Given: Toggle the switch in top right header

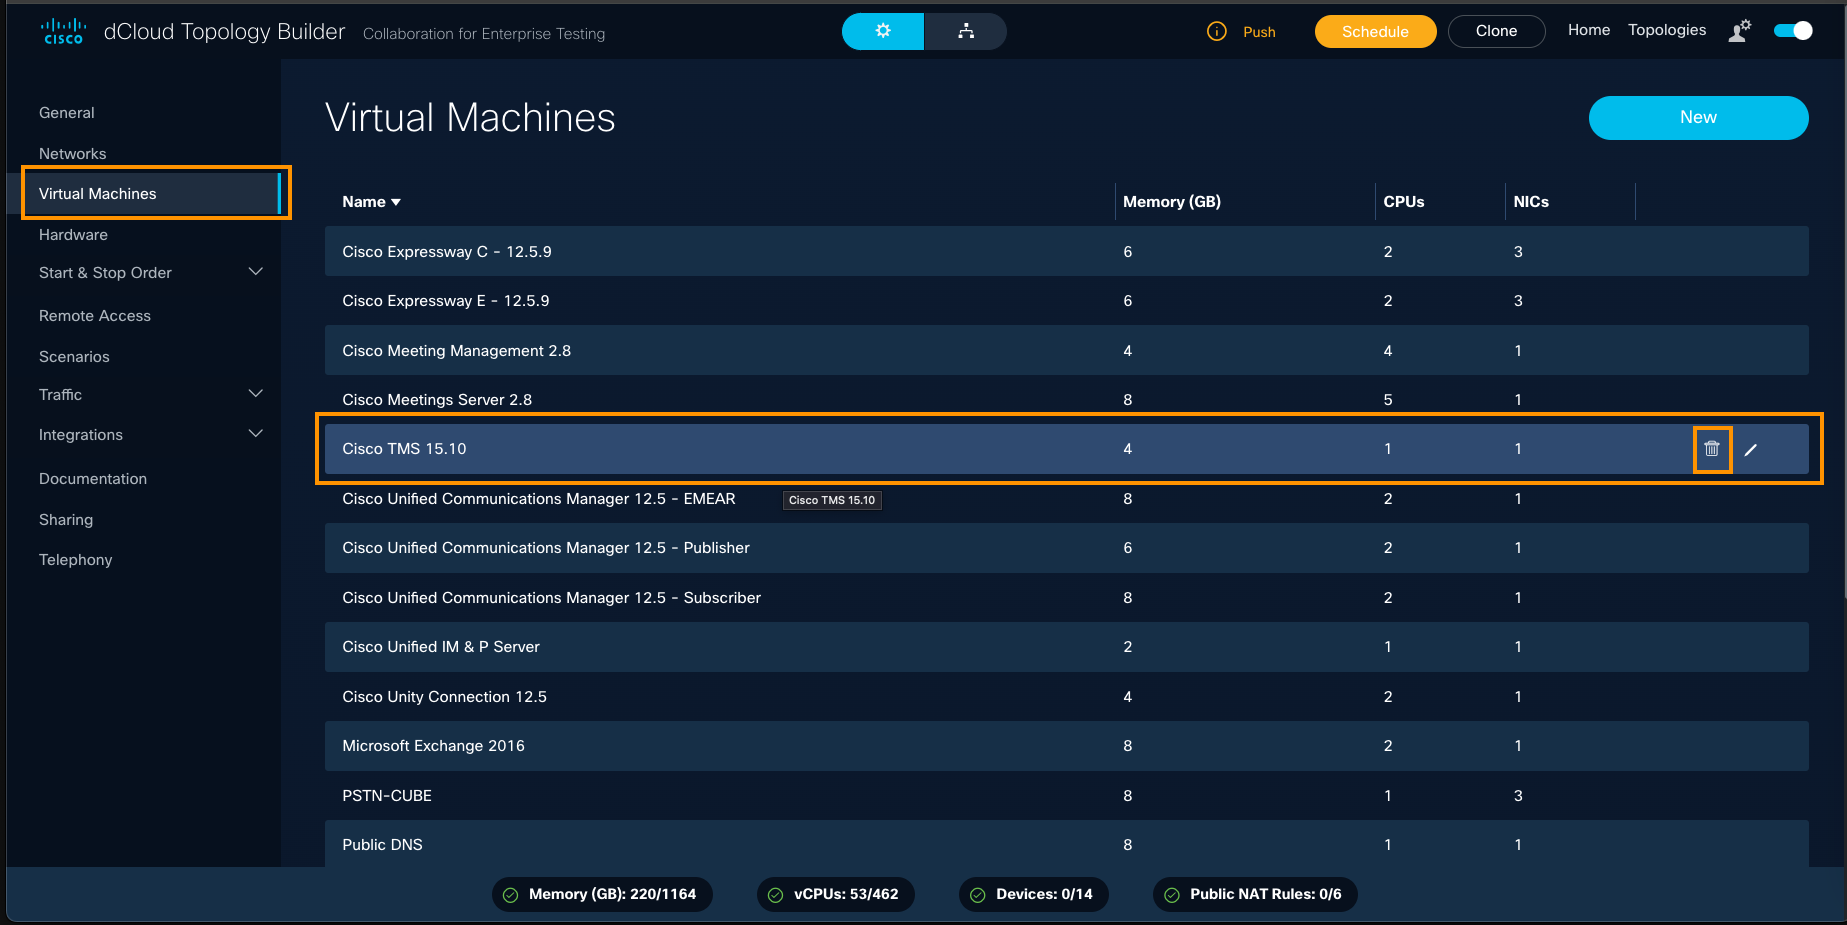Looking at the screenshot, I should pos(1793,31).
